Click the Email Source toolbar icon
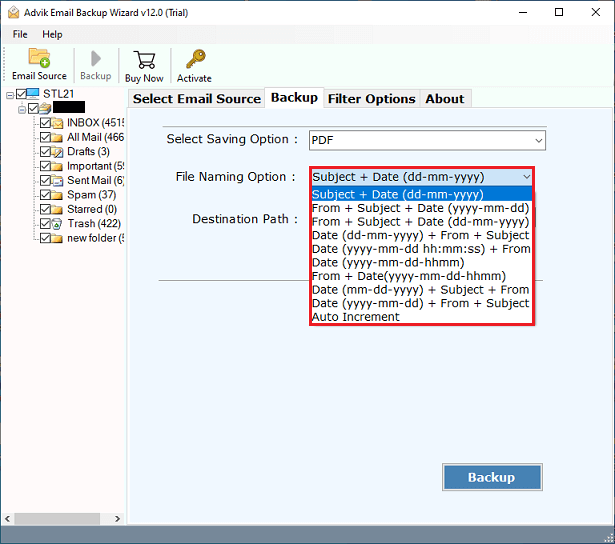This screenshot has height=544, width=615. 39,58
